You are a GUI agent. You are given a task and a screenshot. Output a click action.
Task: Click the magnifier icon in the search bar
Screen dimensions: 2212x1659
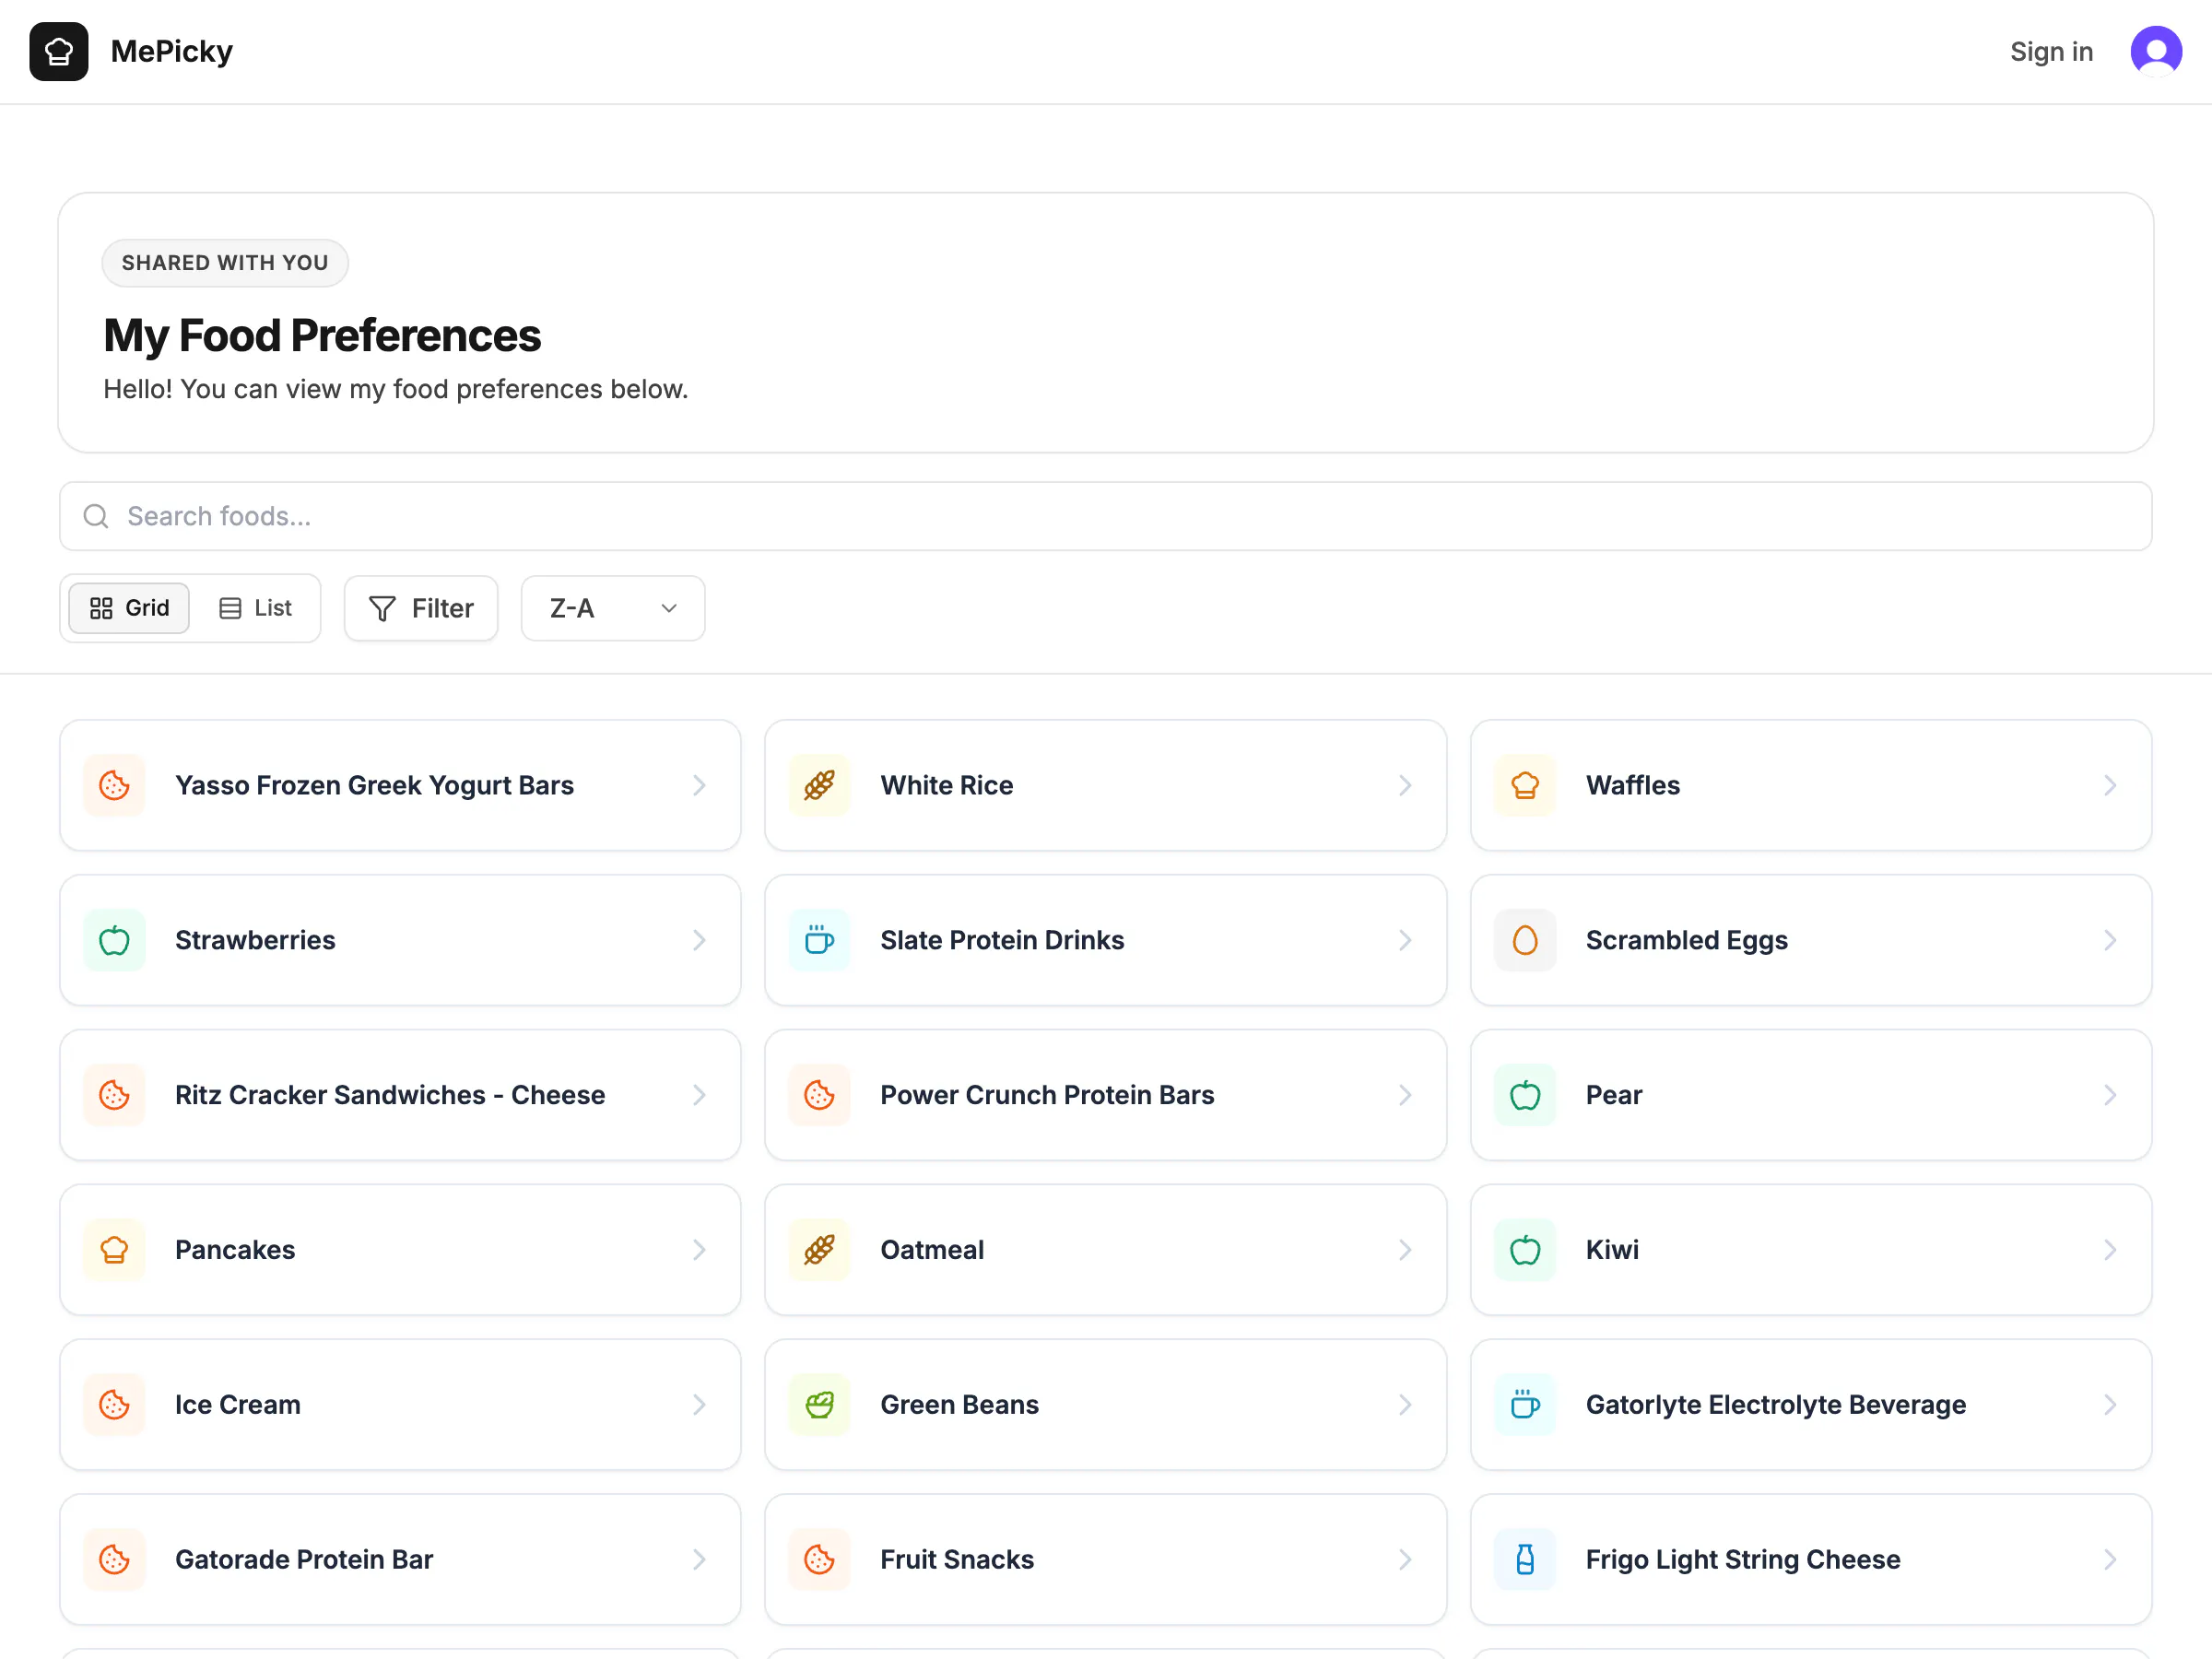[x=96, y=516]
